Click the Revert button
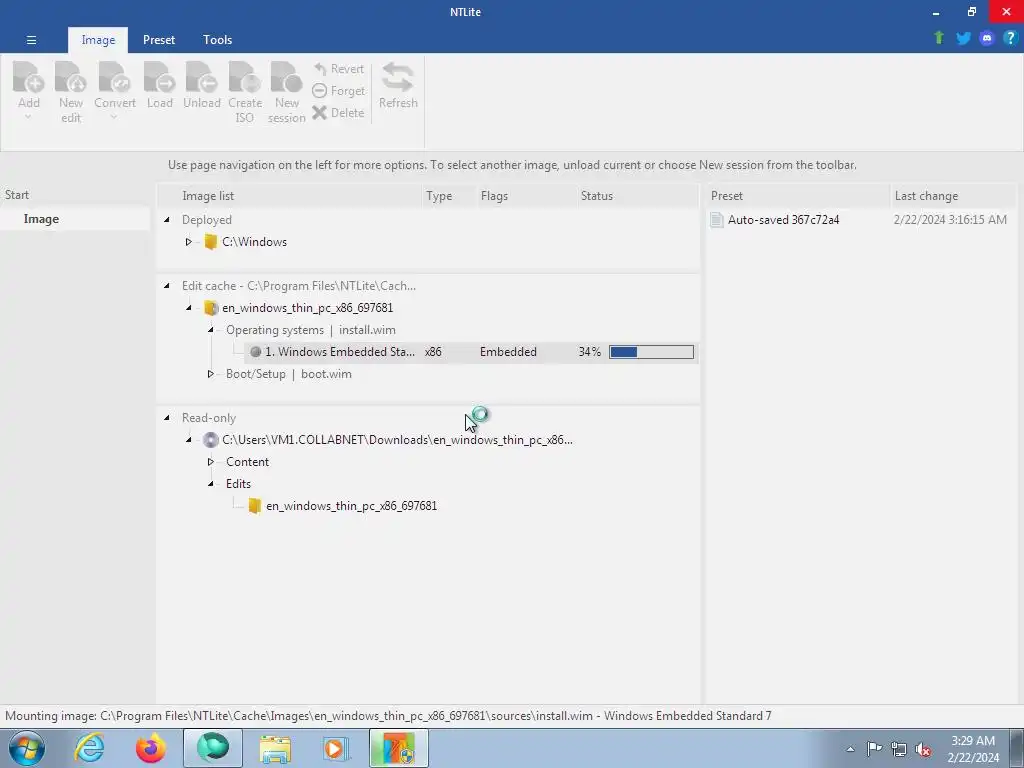 pos(338,69)
